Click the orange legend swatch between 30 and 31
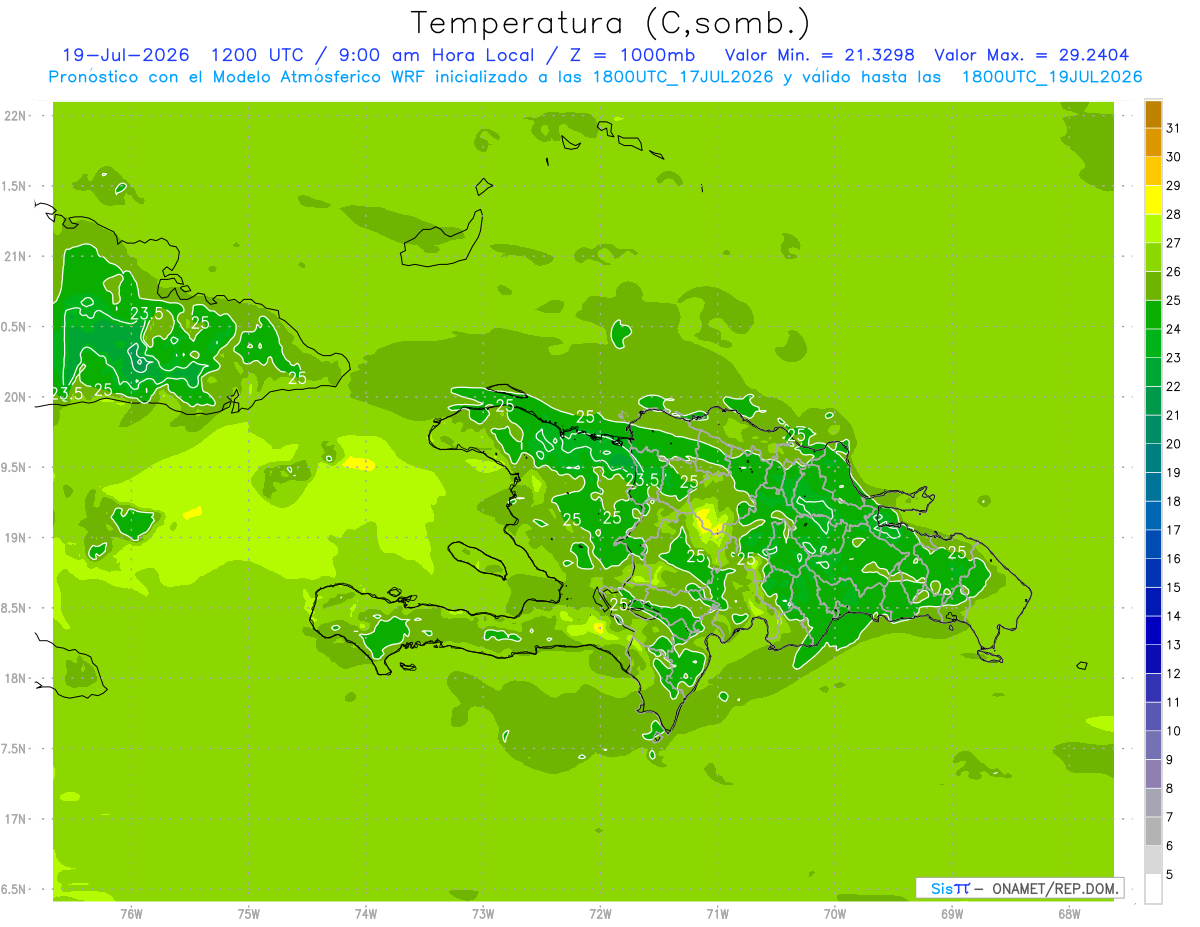Viewport: 1200px width, 927px height. tap(1153, 143)
